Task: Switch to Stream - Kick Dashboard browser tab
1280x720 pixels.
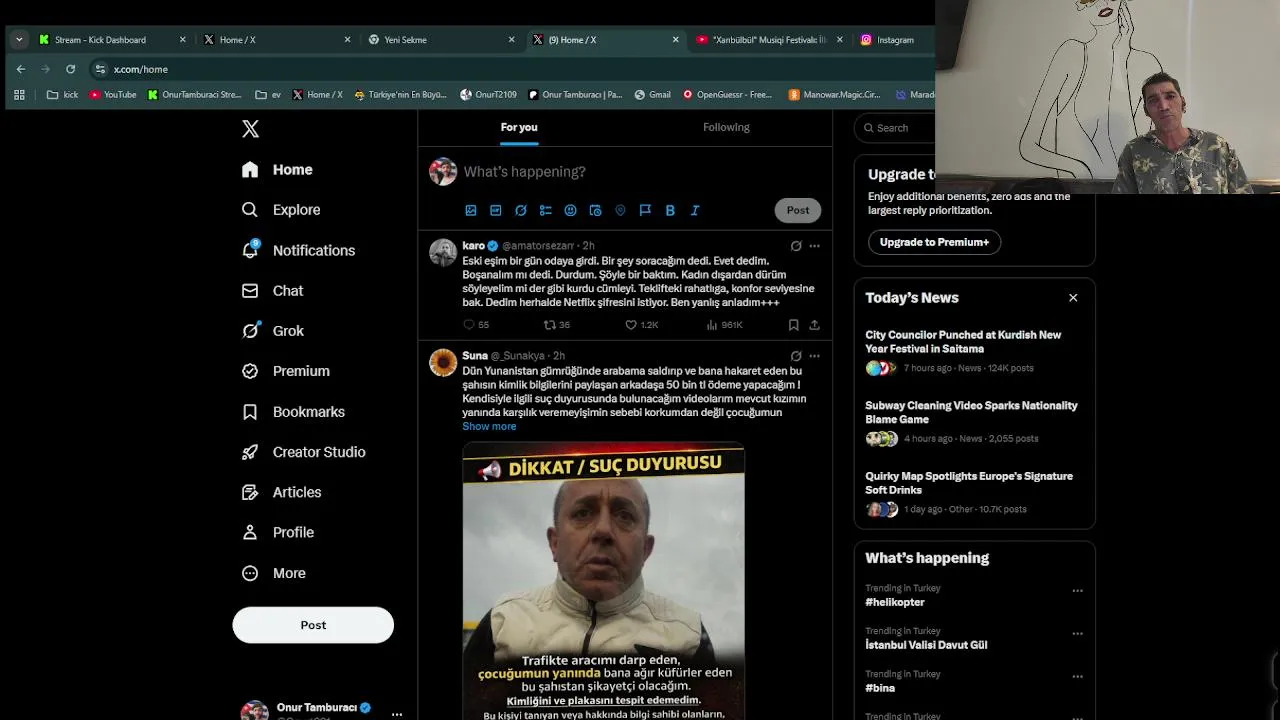Action: (112, 40)
